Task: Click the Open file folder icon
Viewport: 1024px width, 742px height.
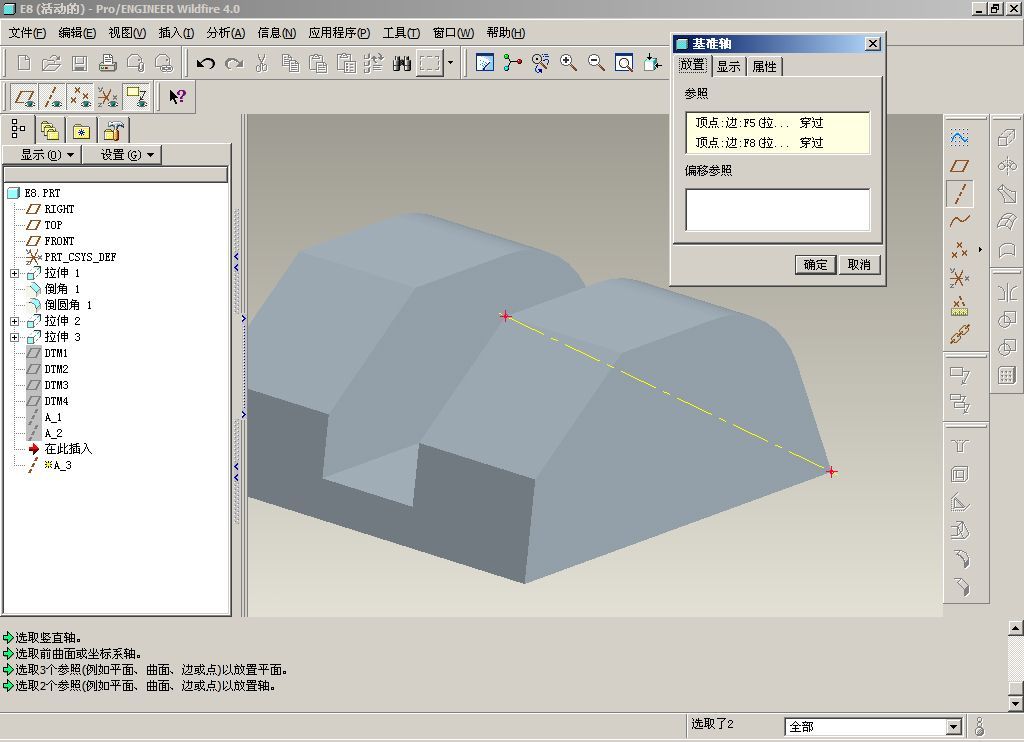Action: [51, 63]
